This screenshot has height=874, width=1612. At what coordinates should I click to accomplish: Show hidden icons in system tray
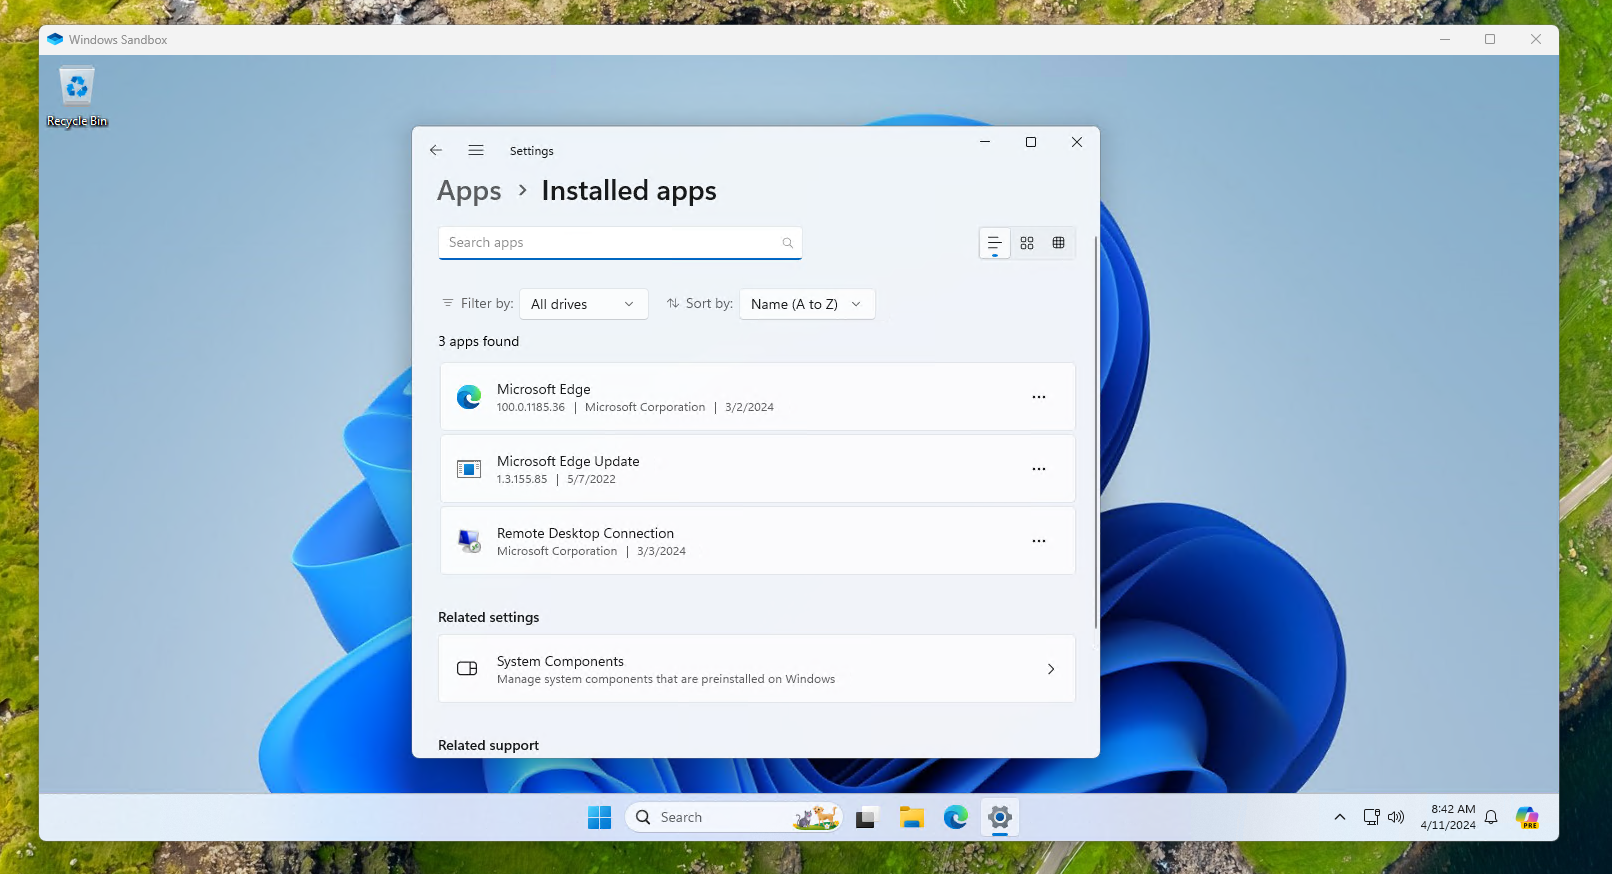pos(1340,817)
